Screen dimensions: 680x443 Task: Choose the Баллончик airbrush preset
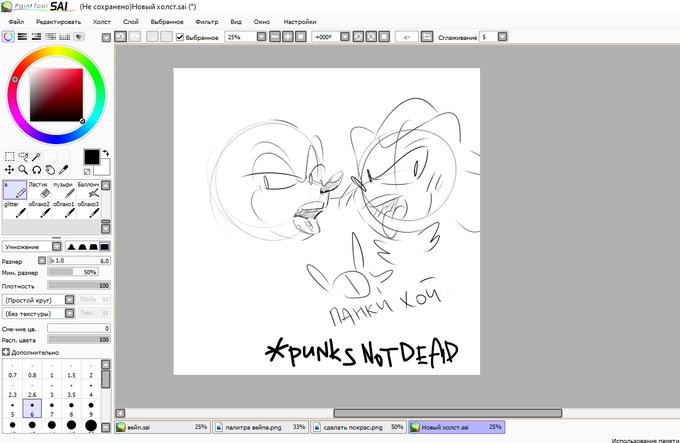coord(88,189)
